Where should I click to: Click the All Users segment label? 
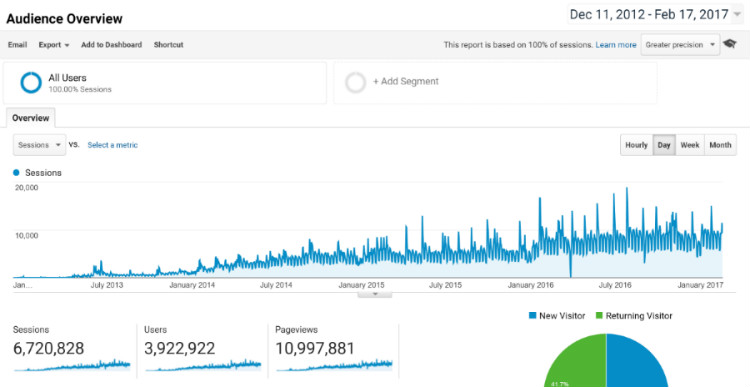pyautogui.click(x=67, y=77)
